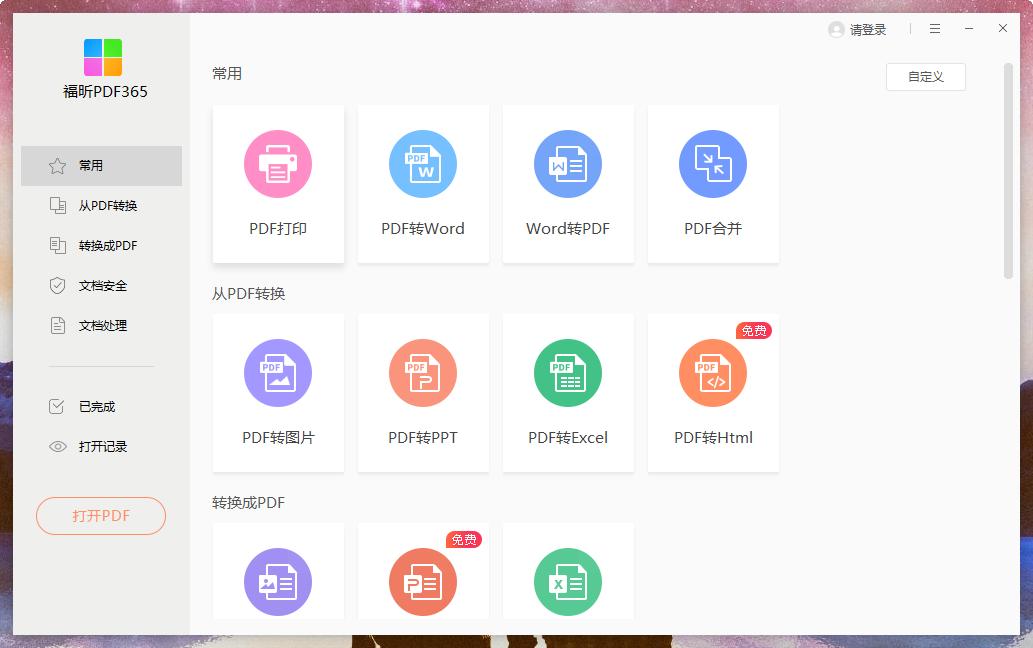The width and height of the screenshot is (1033, 648).
Task: Open the green Excel-to-PDF tool icon
Action: [x=568, y=582]
